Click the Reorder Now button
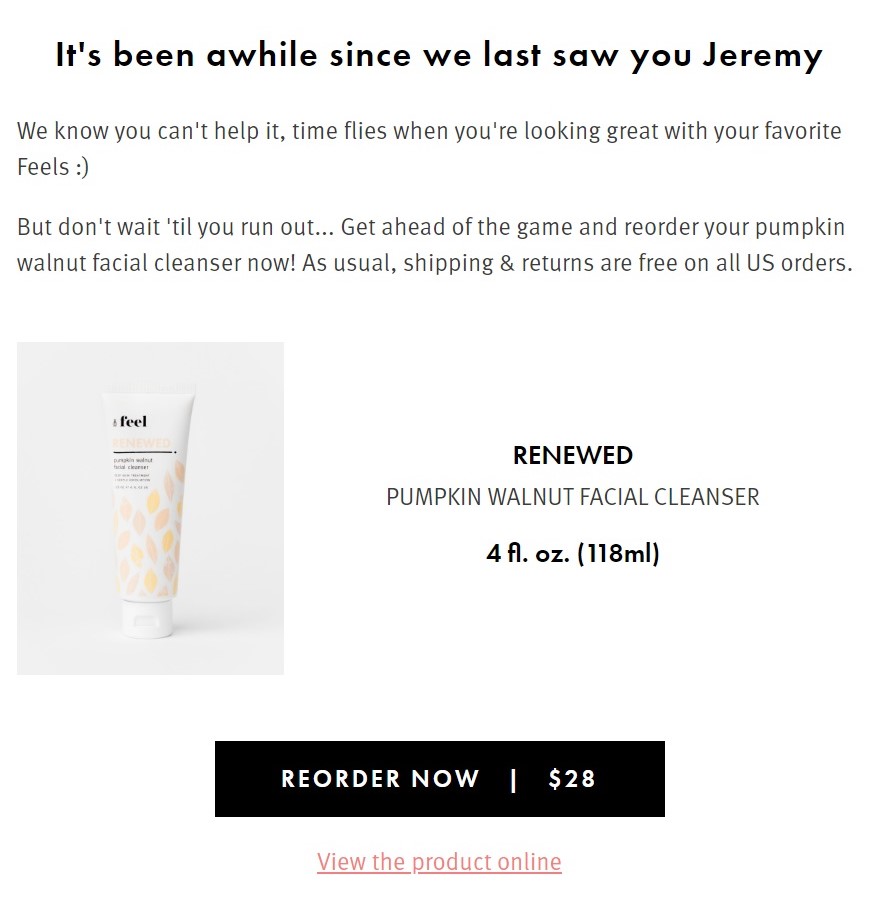The image size is (881, 906). click(x=440, y=778)
